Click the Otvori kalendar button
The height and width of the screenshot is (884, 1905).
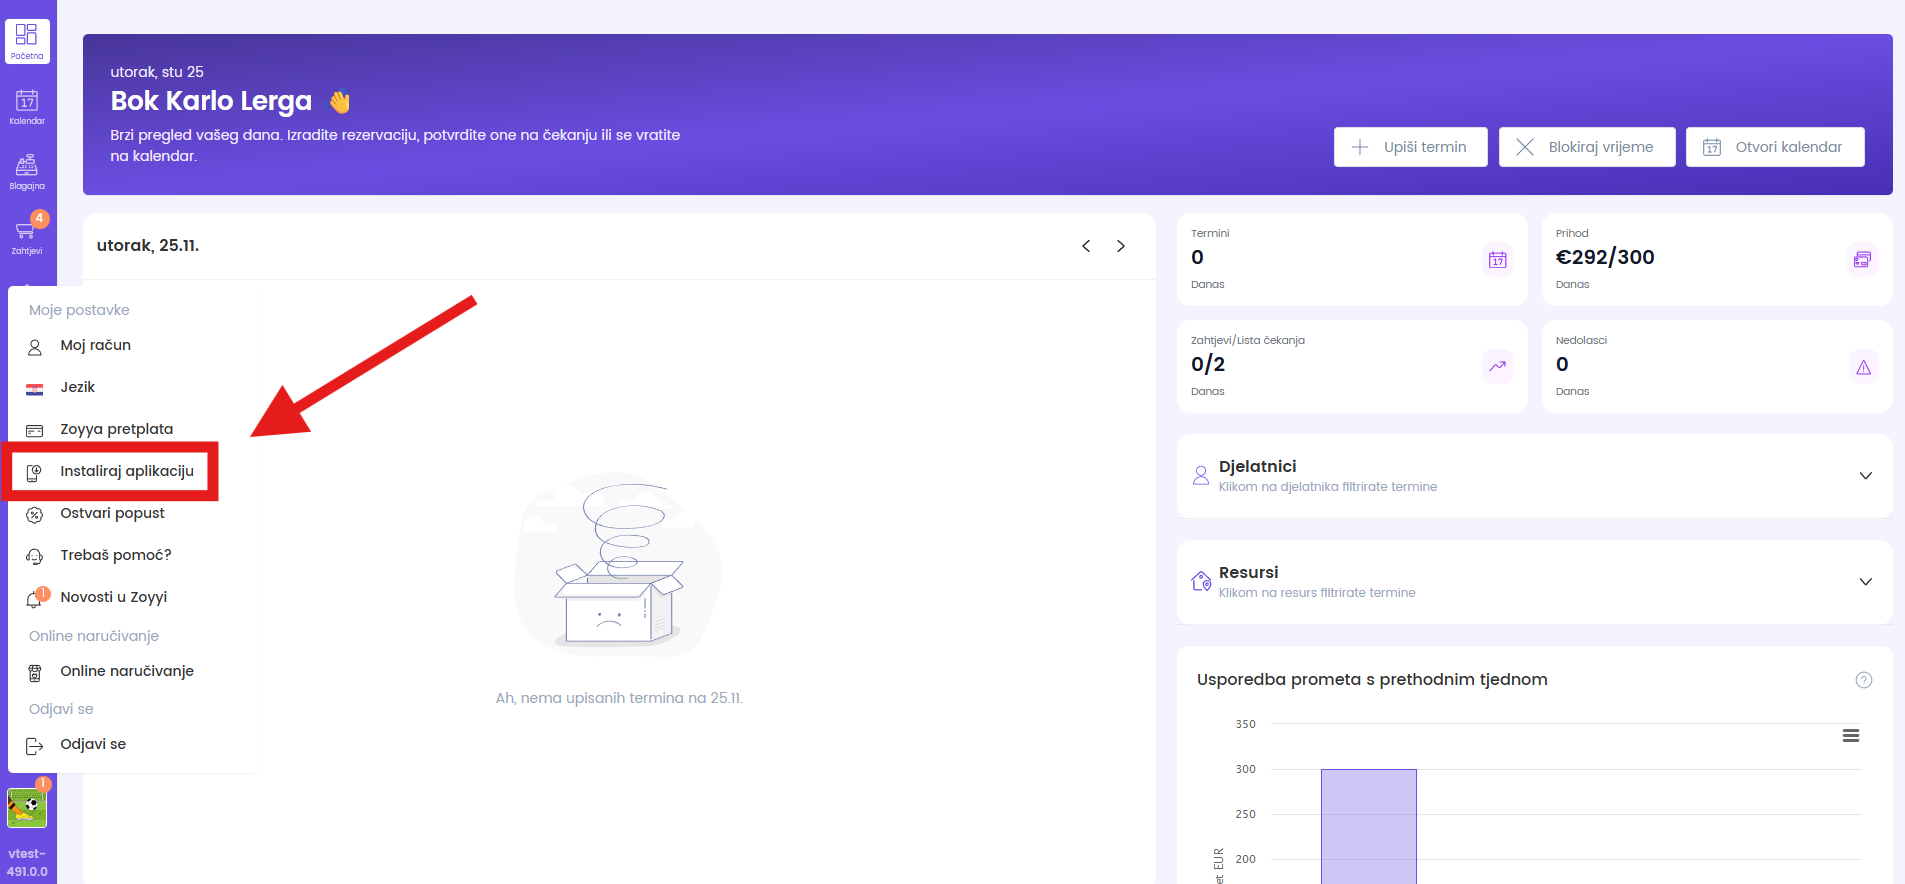click(1774, 147)
